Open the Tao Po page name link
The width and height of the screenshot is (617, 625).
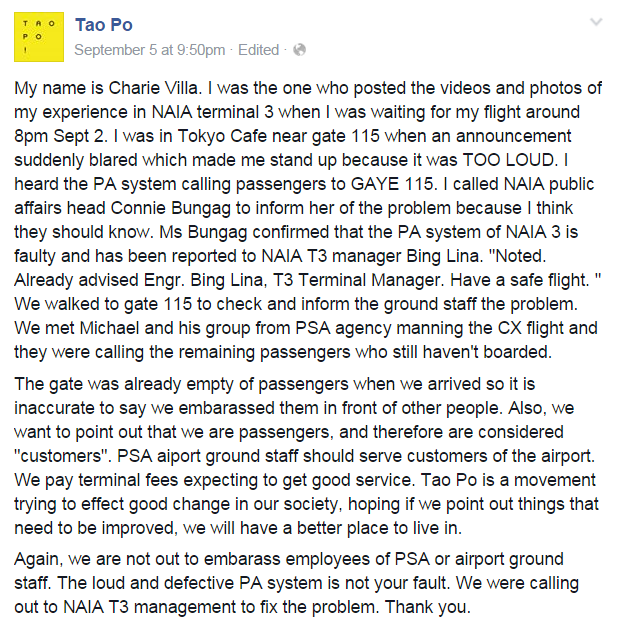coord(104,25)
